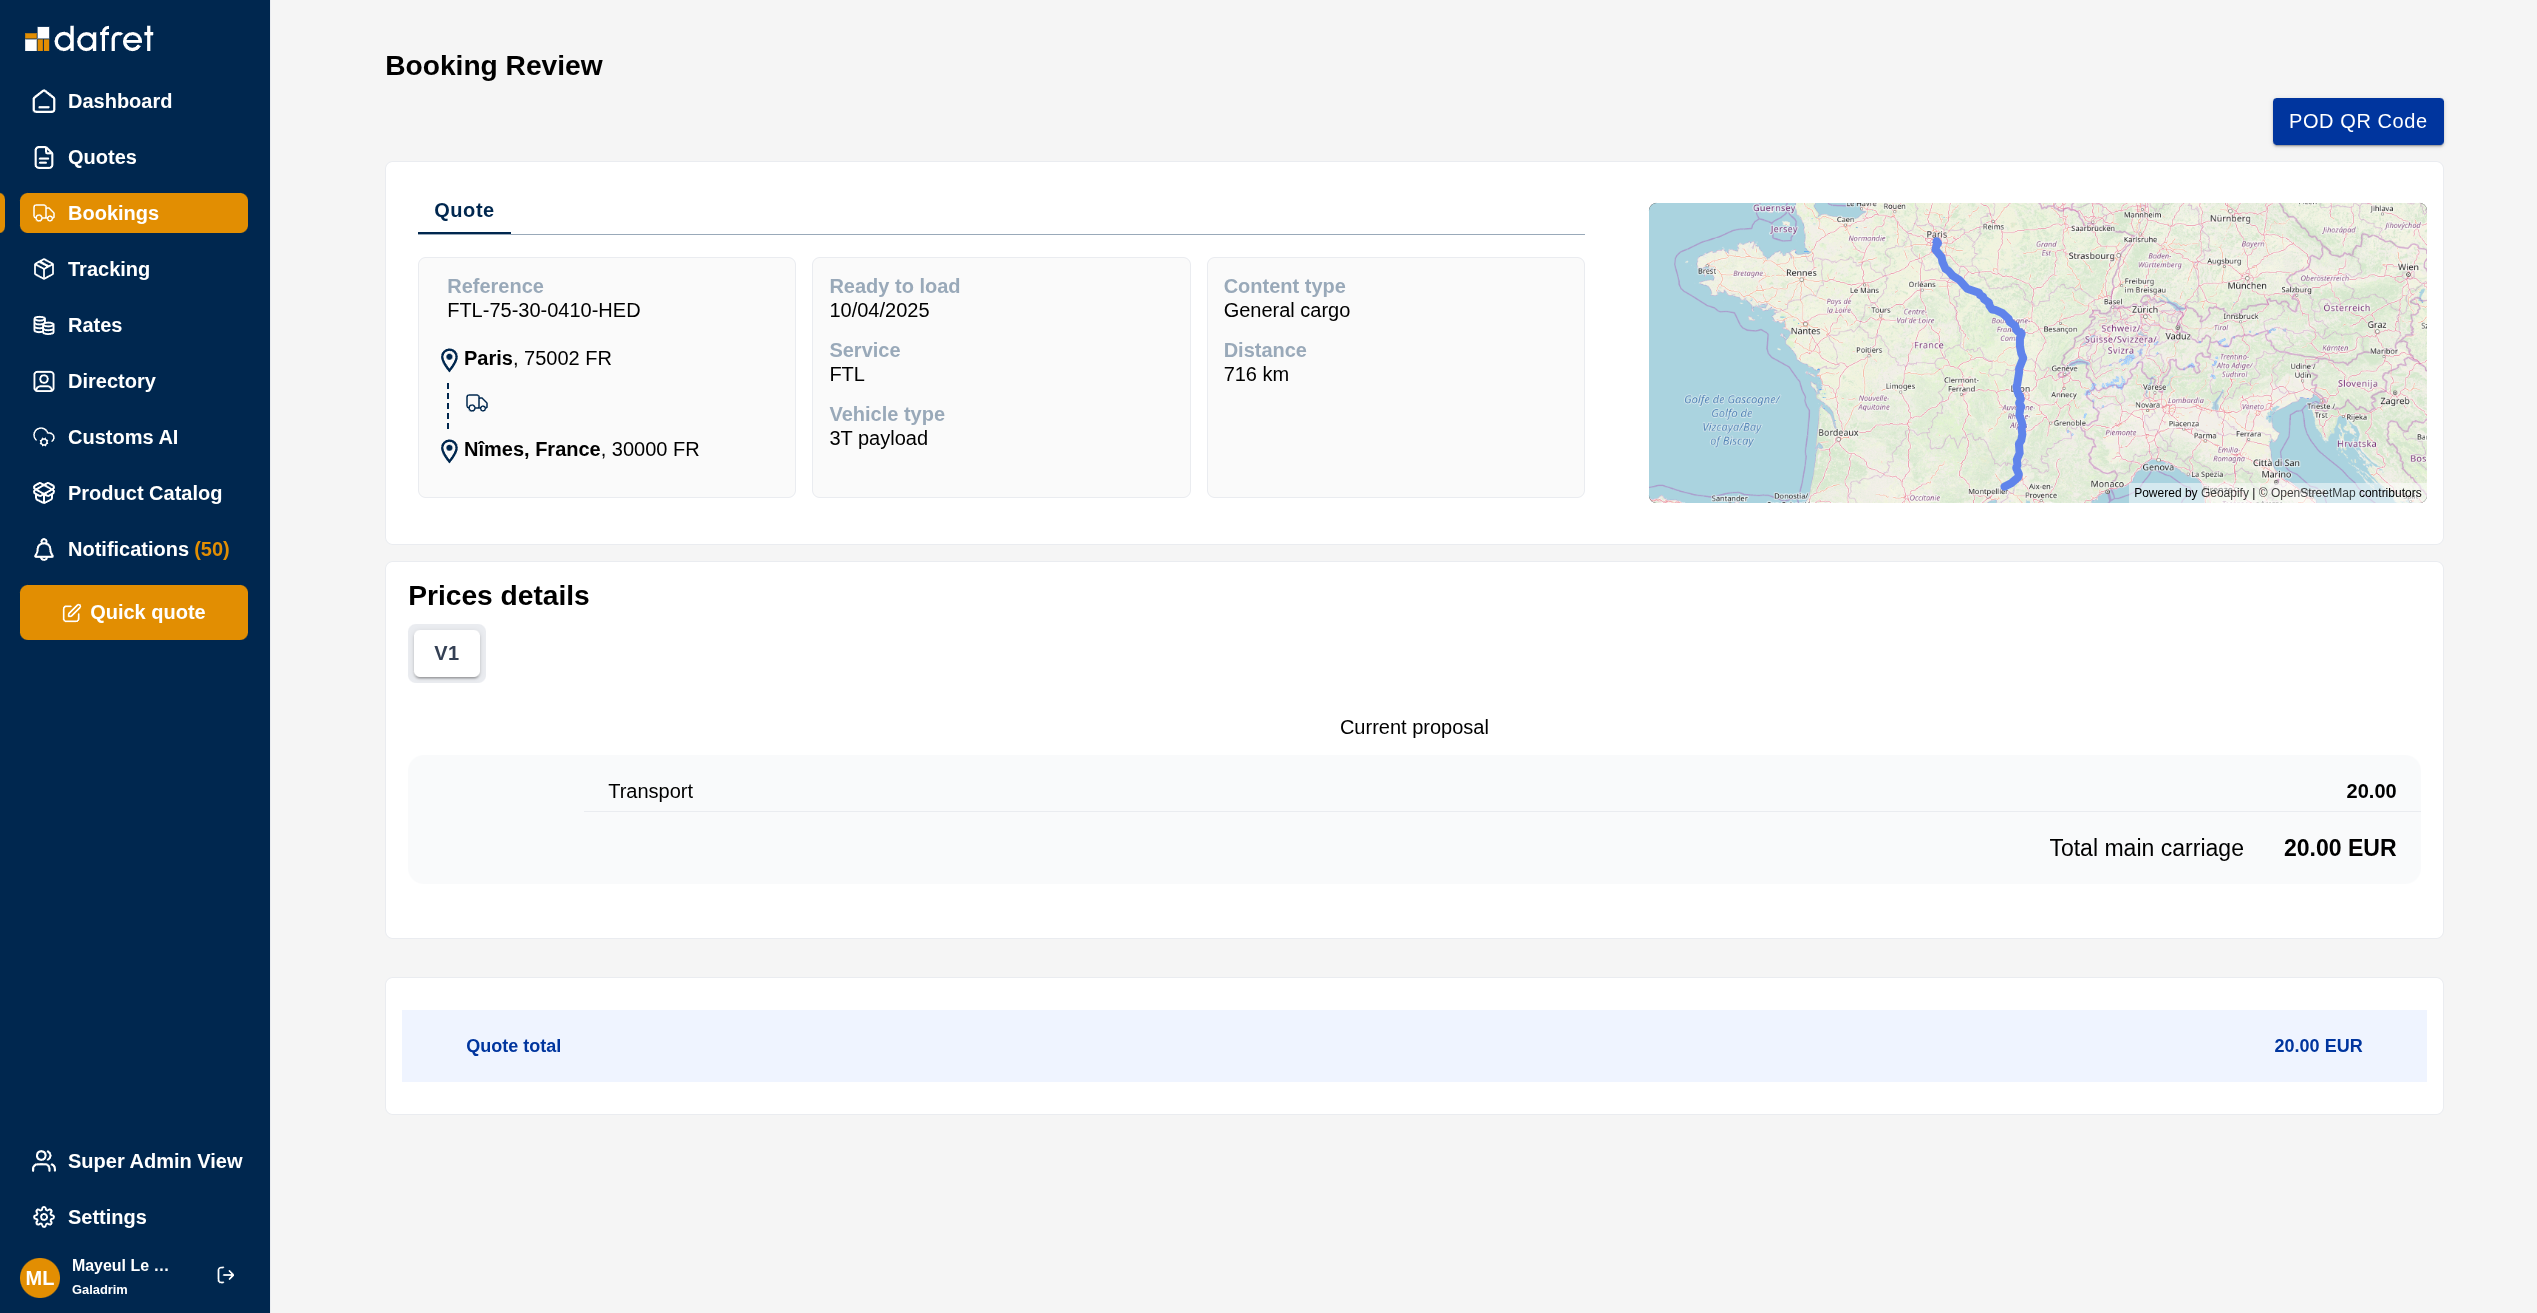Click the Dashboard home icon

(44, 101)
